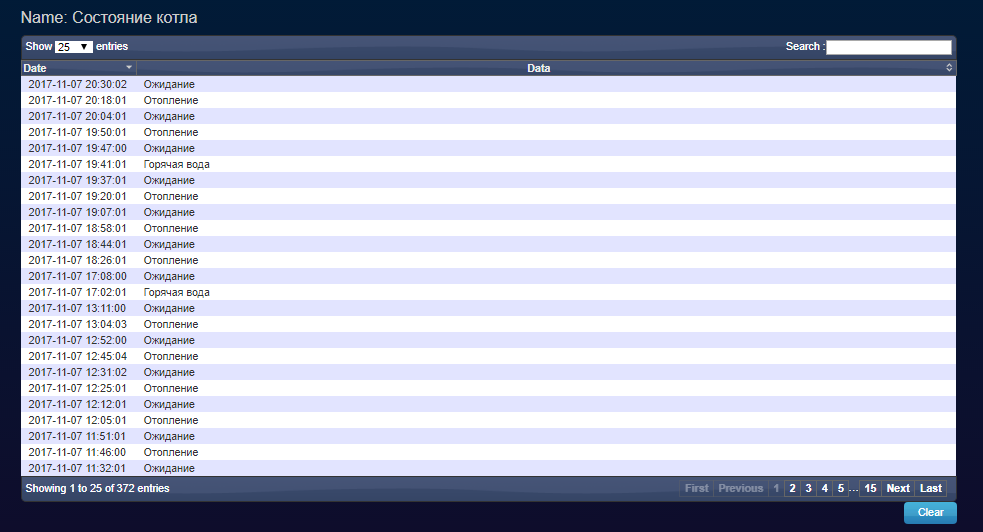Viewport: 983px width, 532px height.
Task: Click the disabled First pagination button
Action: [697, 488]
